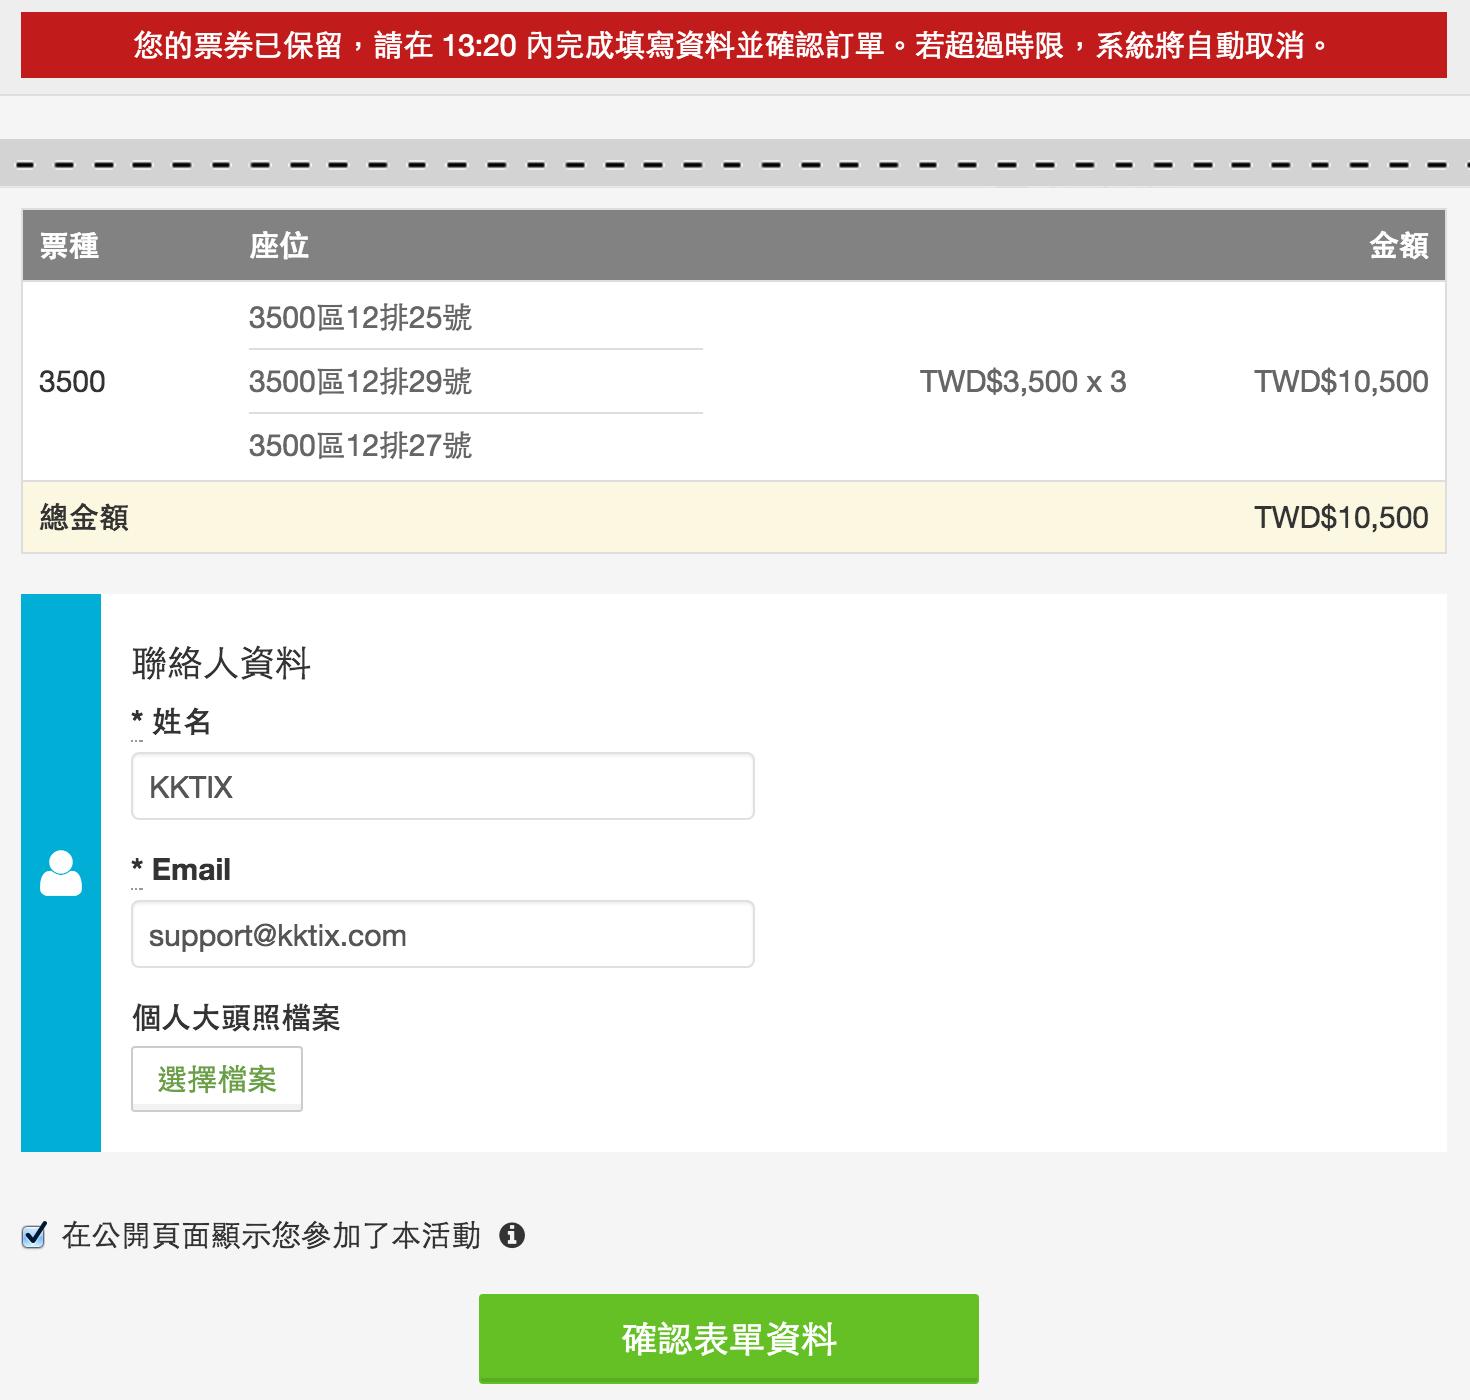Click the required asterisk beside 姓名

[x=136, y=721]
